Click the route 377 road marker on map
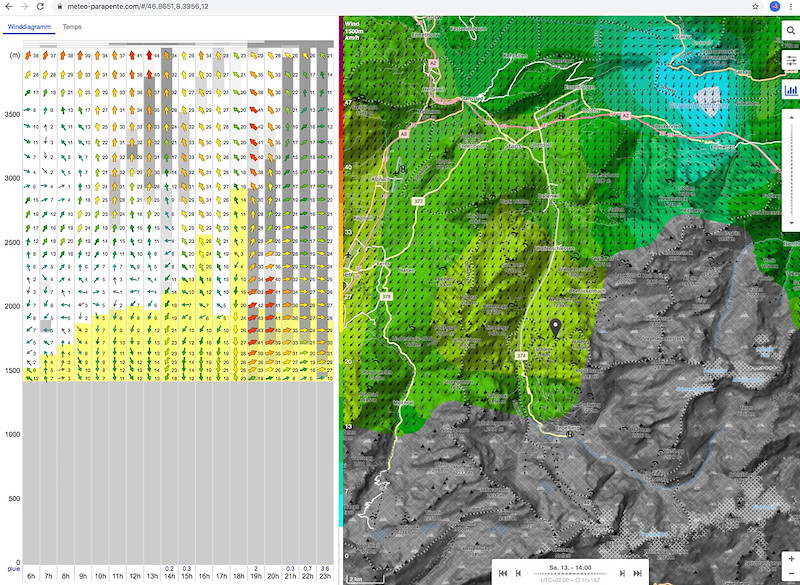800x585 pixels. (418, 201)
